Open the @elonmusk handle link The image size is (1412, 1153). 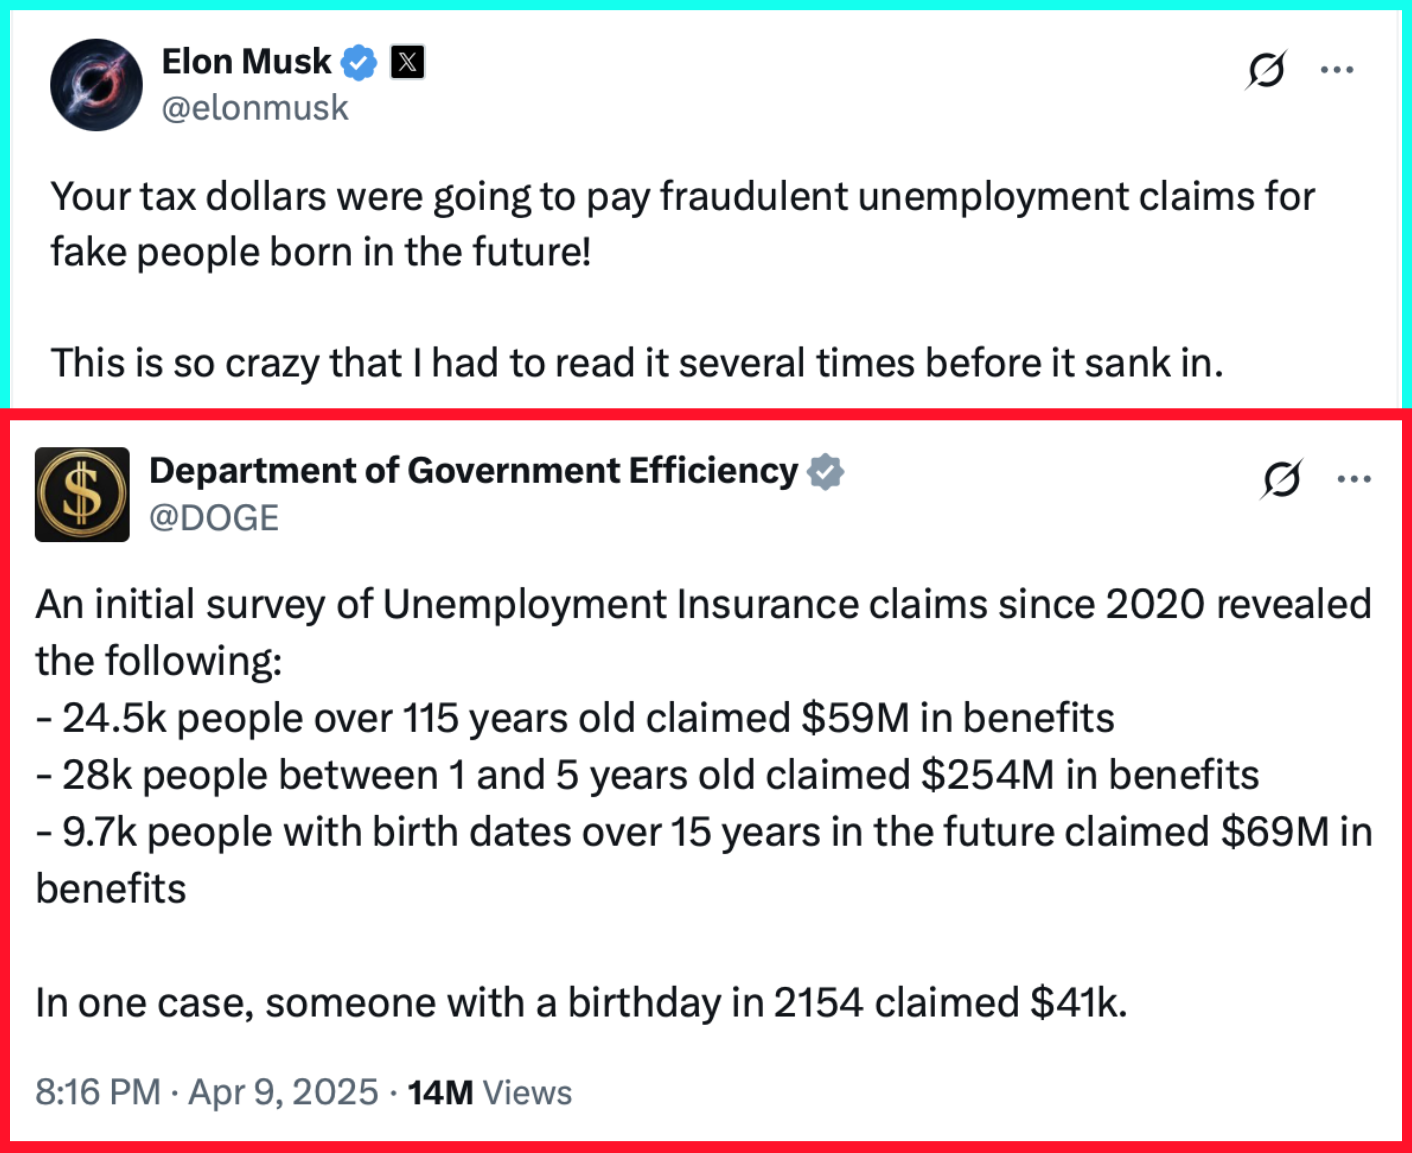coord(255,108)
